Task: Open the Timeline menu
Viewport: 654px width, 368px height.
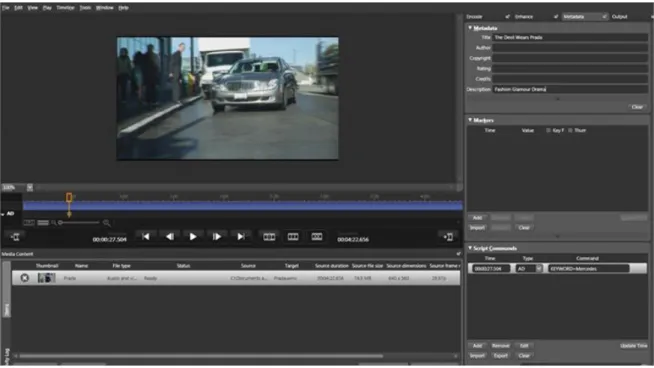Action: pos(65,8)
